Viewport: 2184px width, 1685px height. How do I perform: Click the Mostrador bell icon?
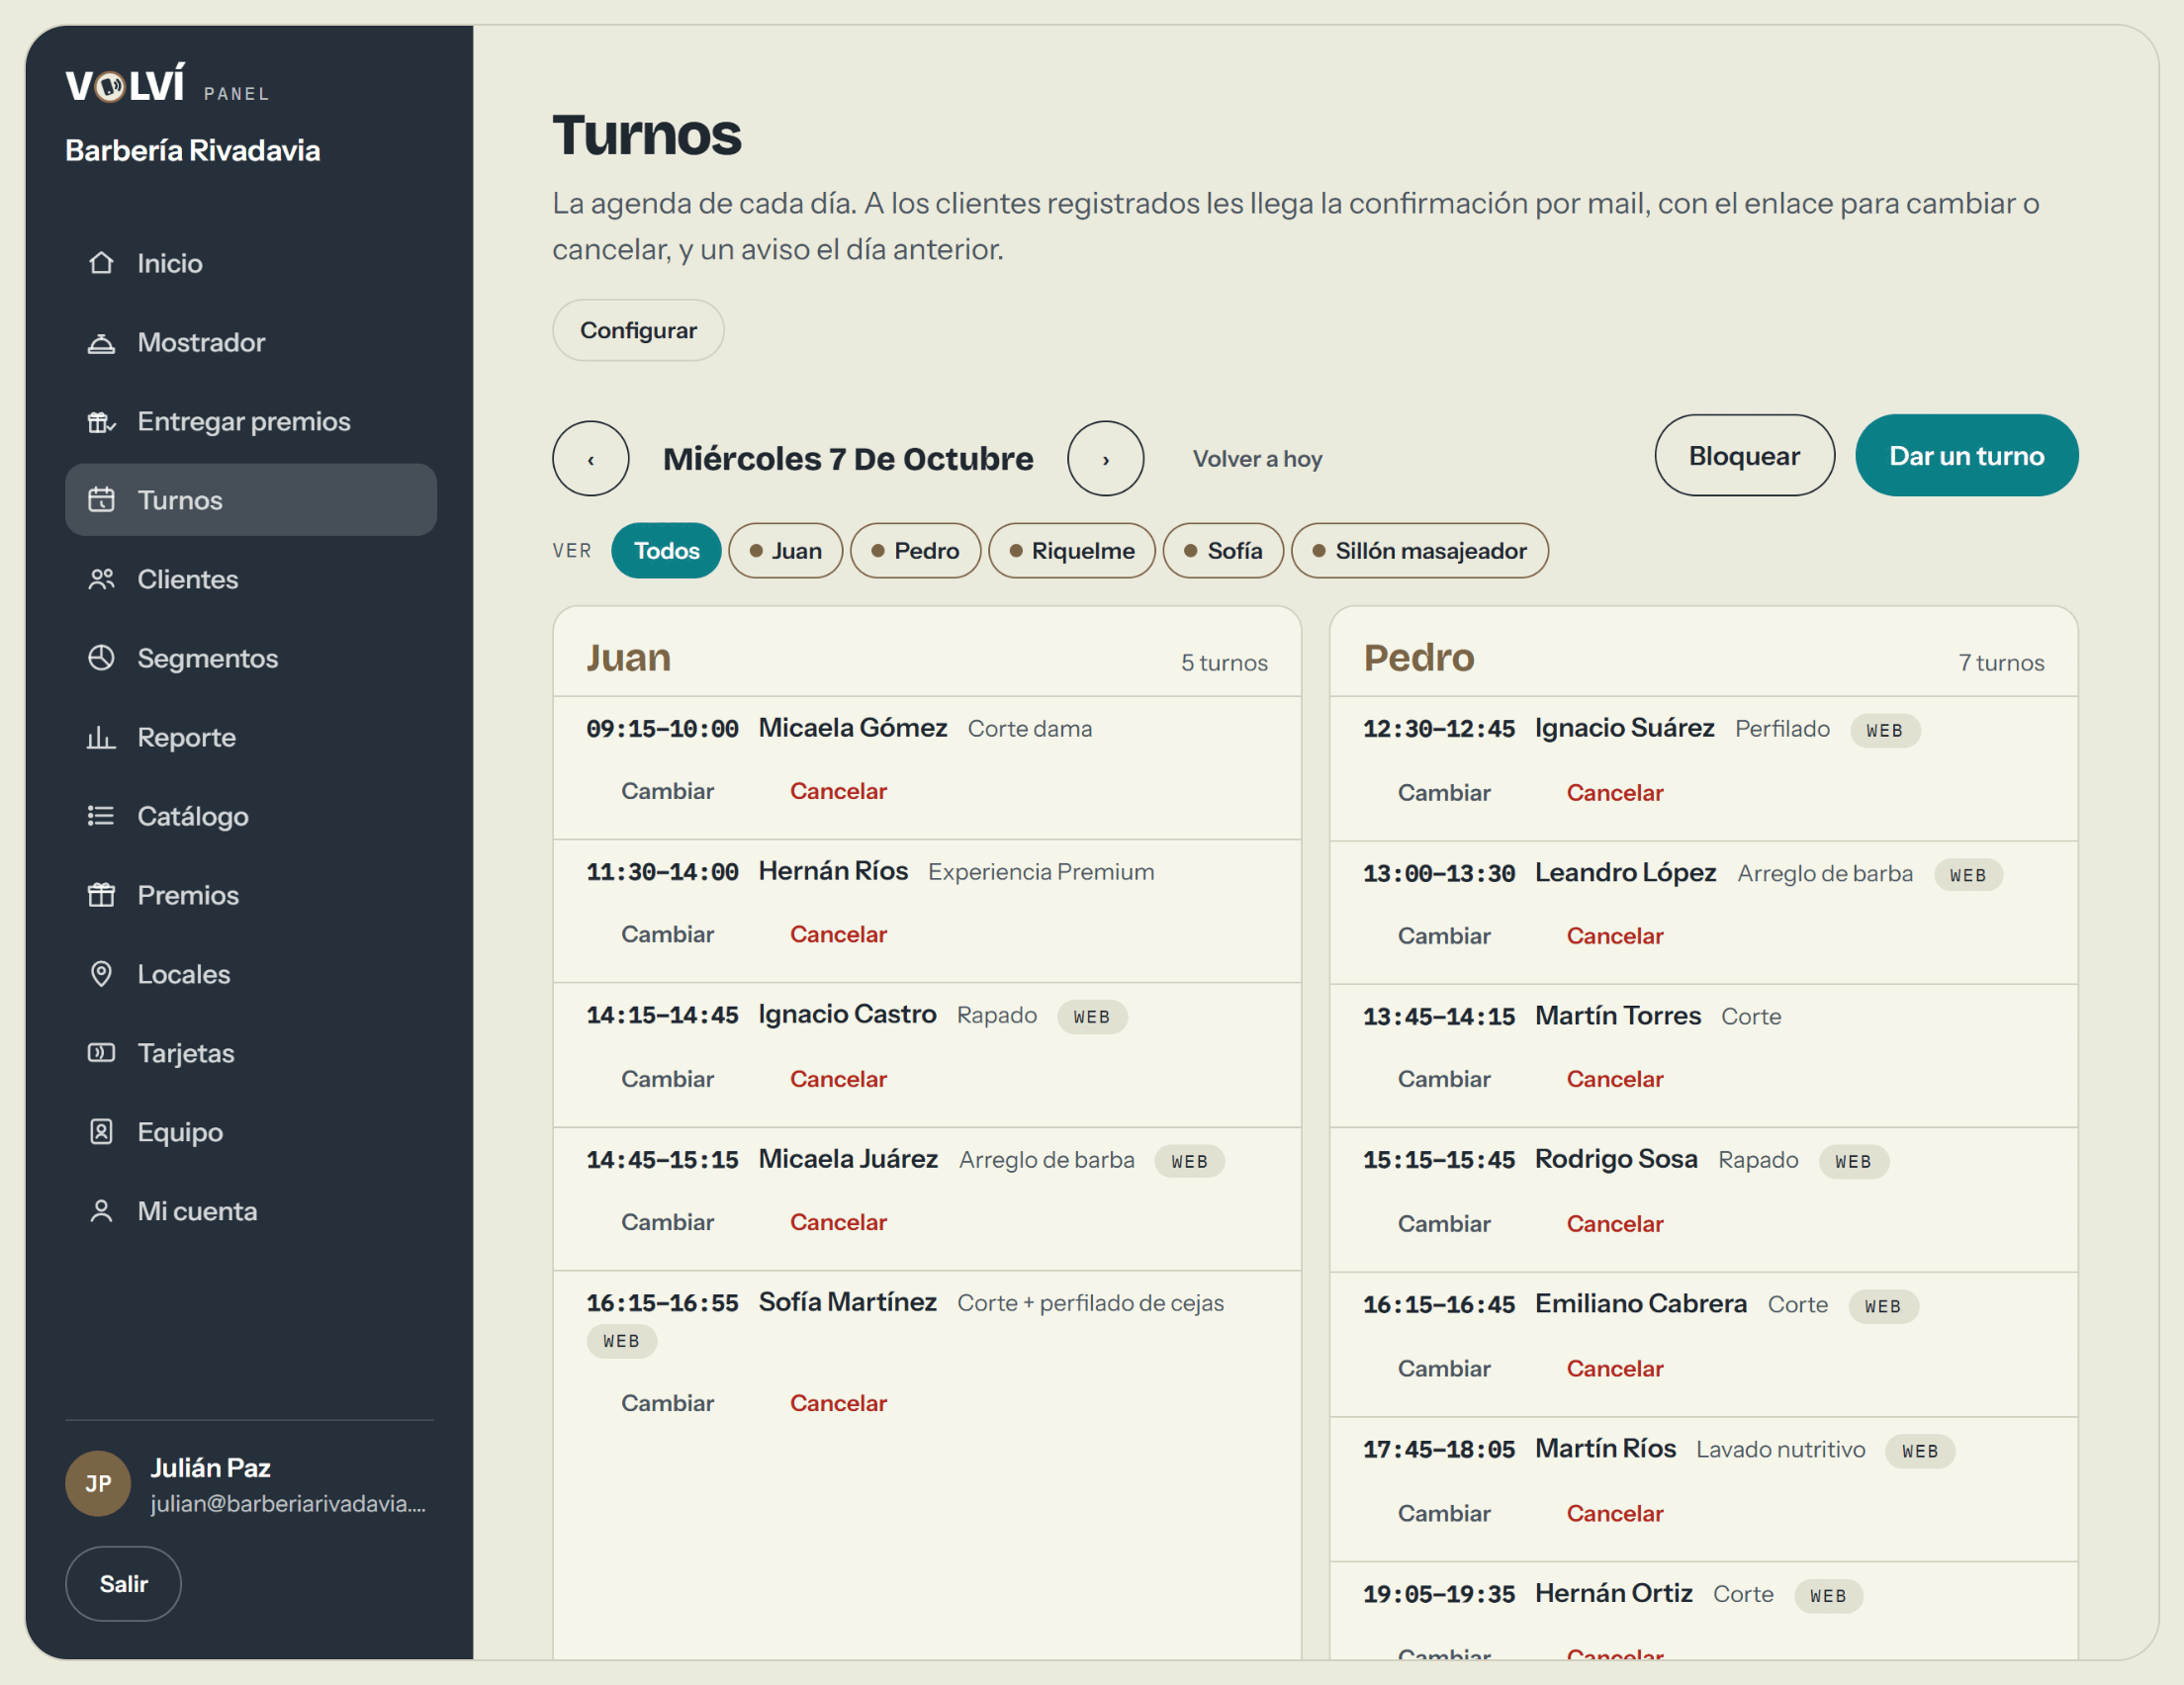101,342
